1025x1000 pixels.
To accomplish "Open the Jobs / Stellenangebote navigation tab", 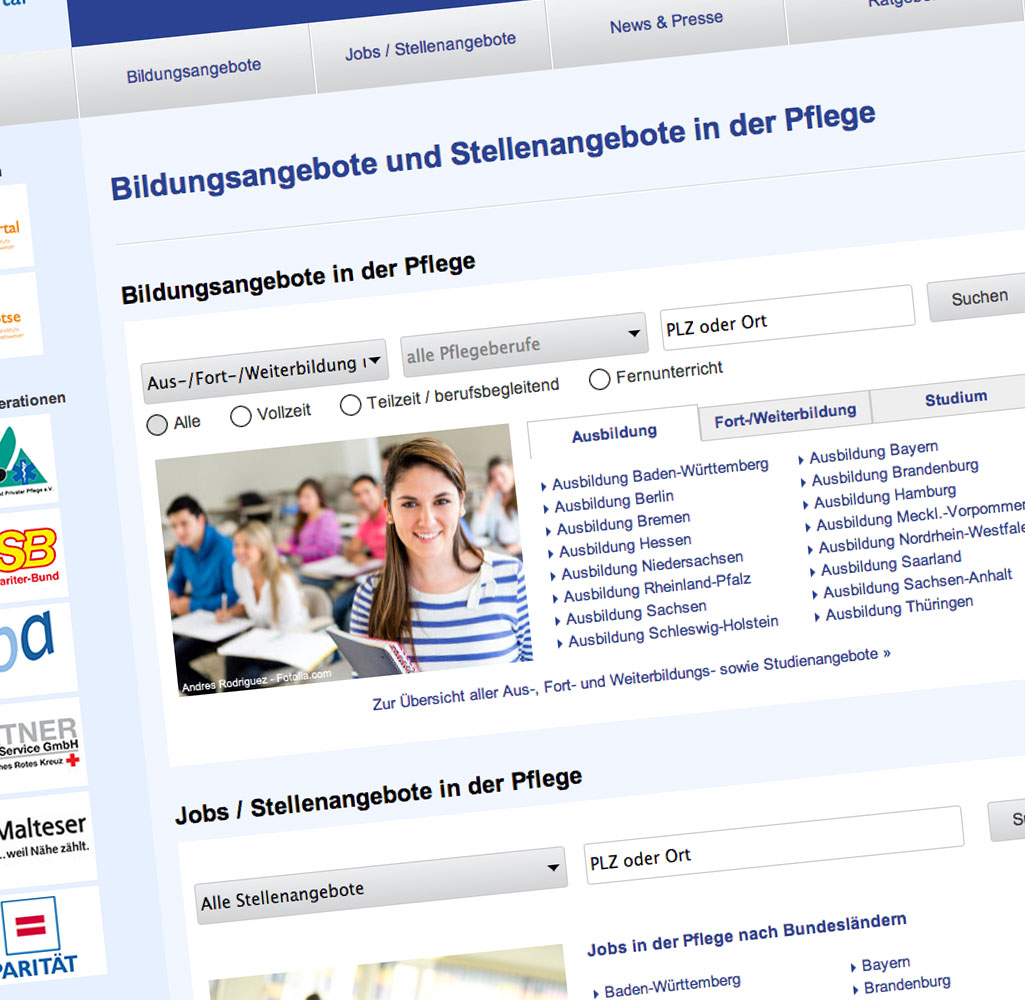I will (430, 47).
